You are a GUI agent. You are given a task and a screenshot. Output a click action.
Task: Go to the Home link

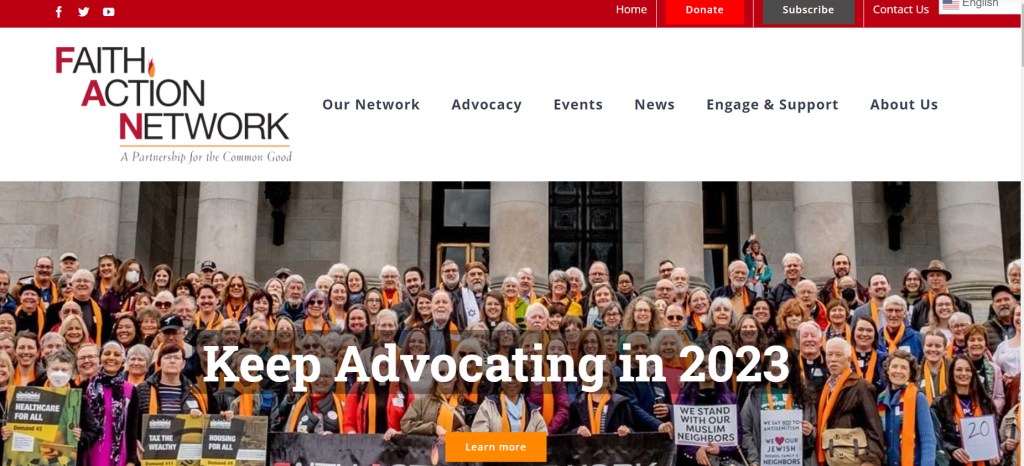point(632,10)
